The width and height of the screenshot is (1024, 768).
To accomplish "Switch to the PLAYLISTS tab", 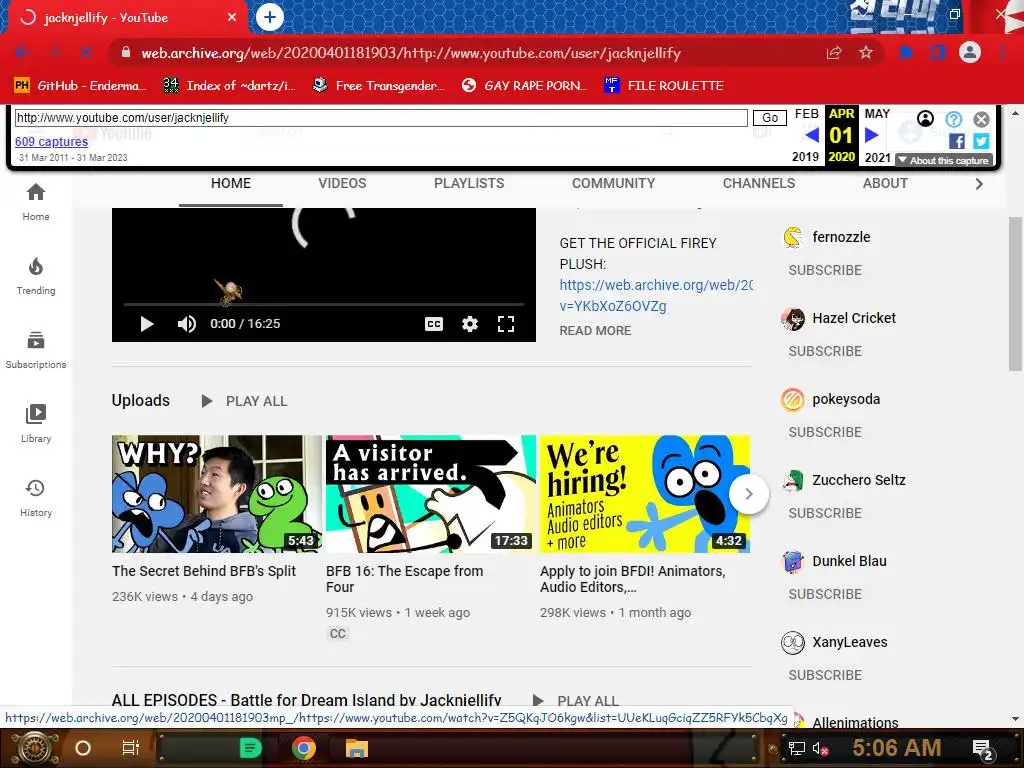I will [x=469, y=184].
